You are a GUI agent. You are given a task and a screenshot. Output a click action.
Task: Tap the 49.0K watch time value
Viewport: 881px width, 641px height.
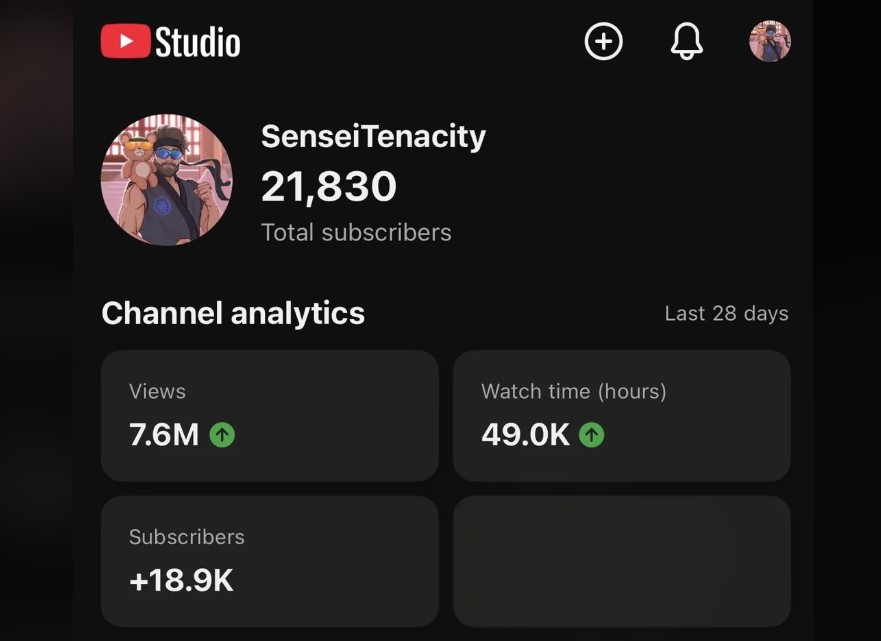[x=525, y=435]
